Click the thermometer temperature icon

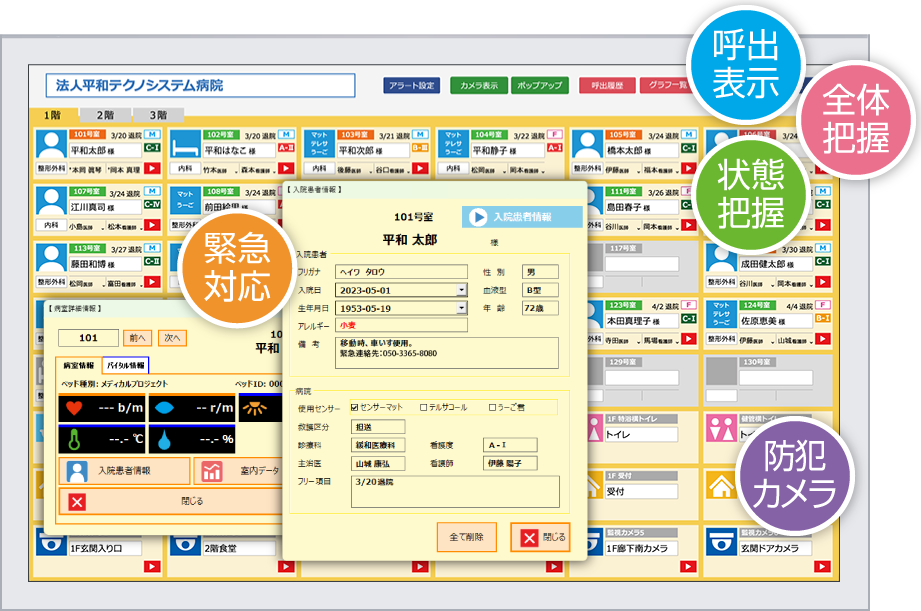[75, 438]
